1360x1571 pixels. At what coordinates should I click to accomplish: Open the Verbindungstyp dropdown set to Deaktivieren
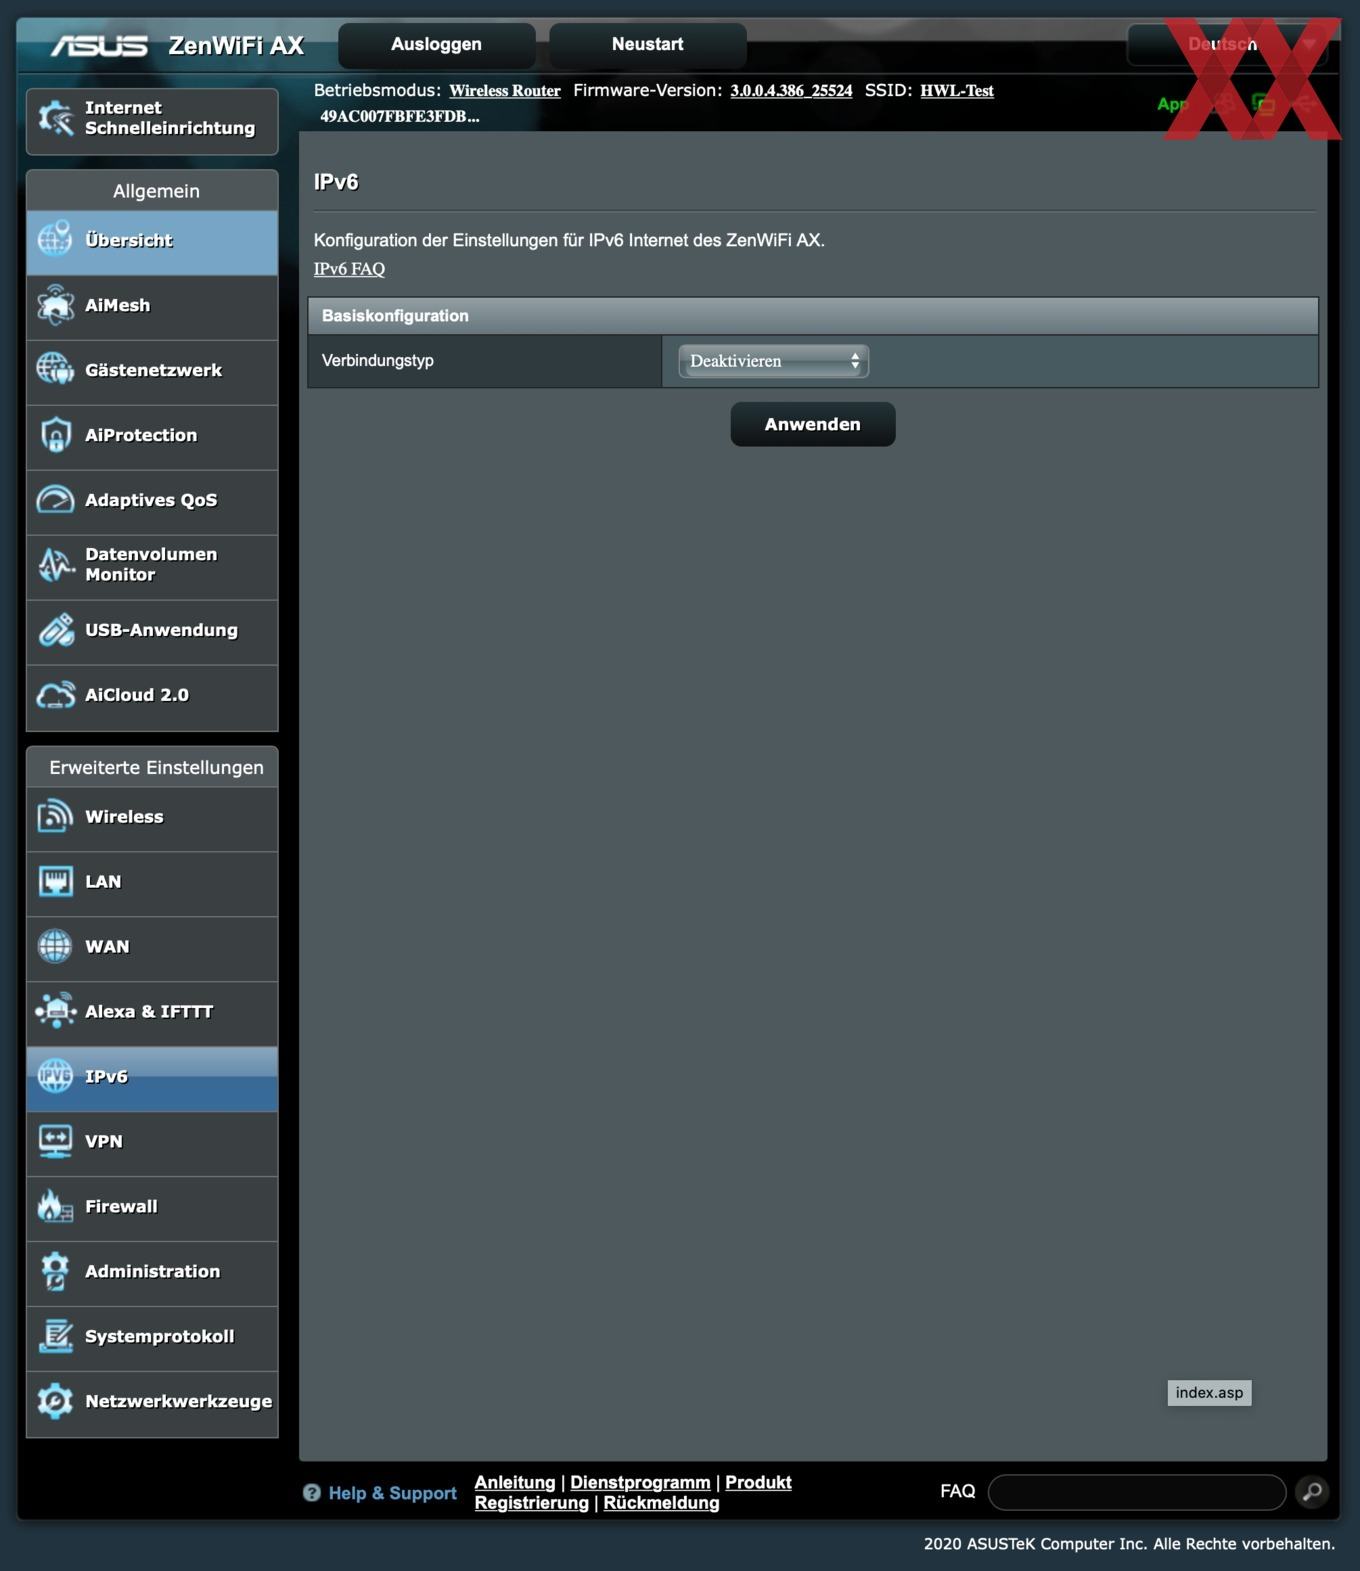point(773,361)
